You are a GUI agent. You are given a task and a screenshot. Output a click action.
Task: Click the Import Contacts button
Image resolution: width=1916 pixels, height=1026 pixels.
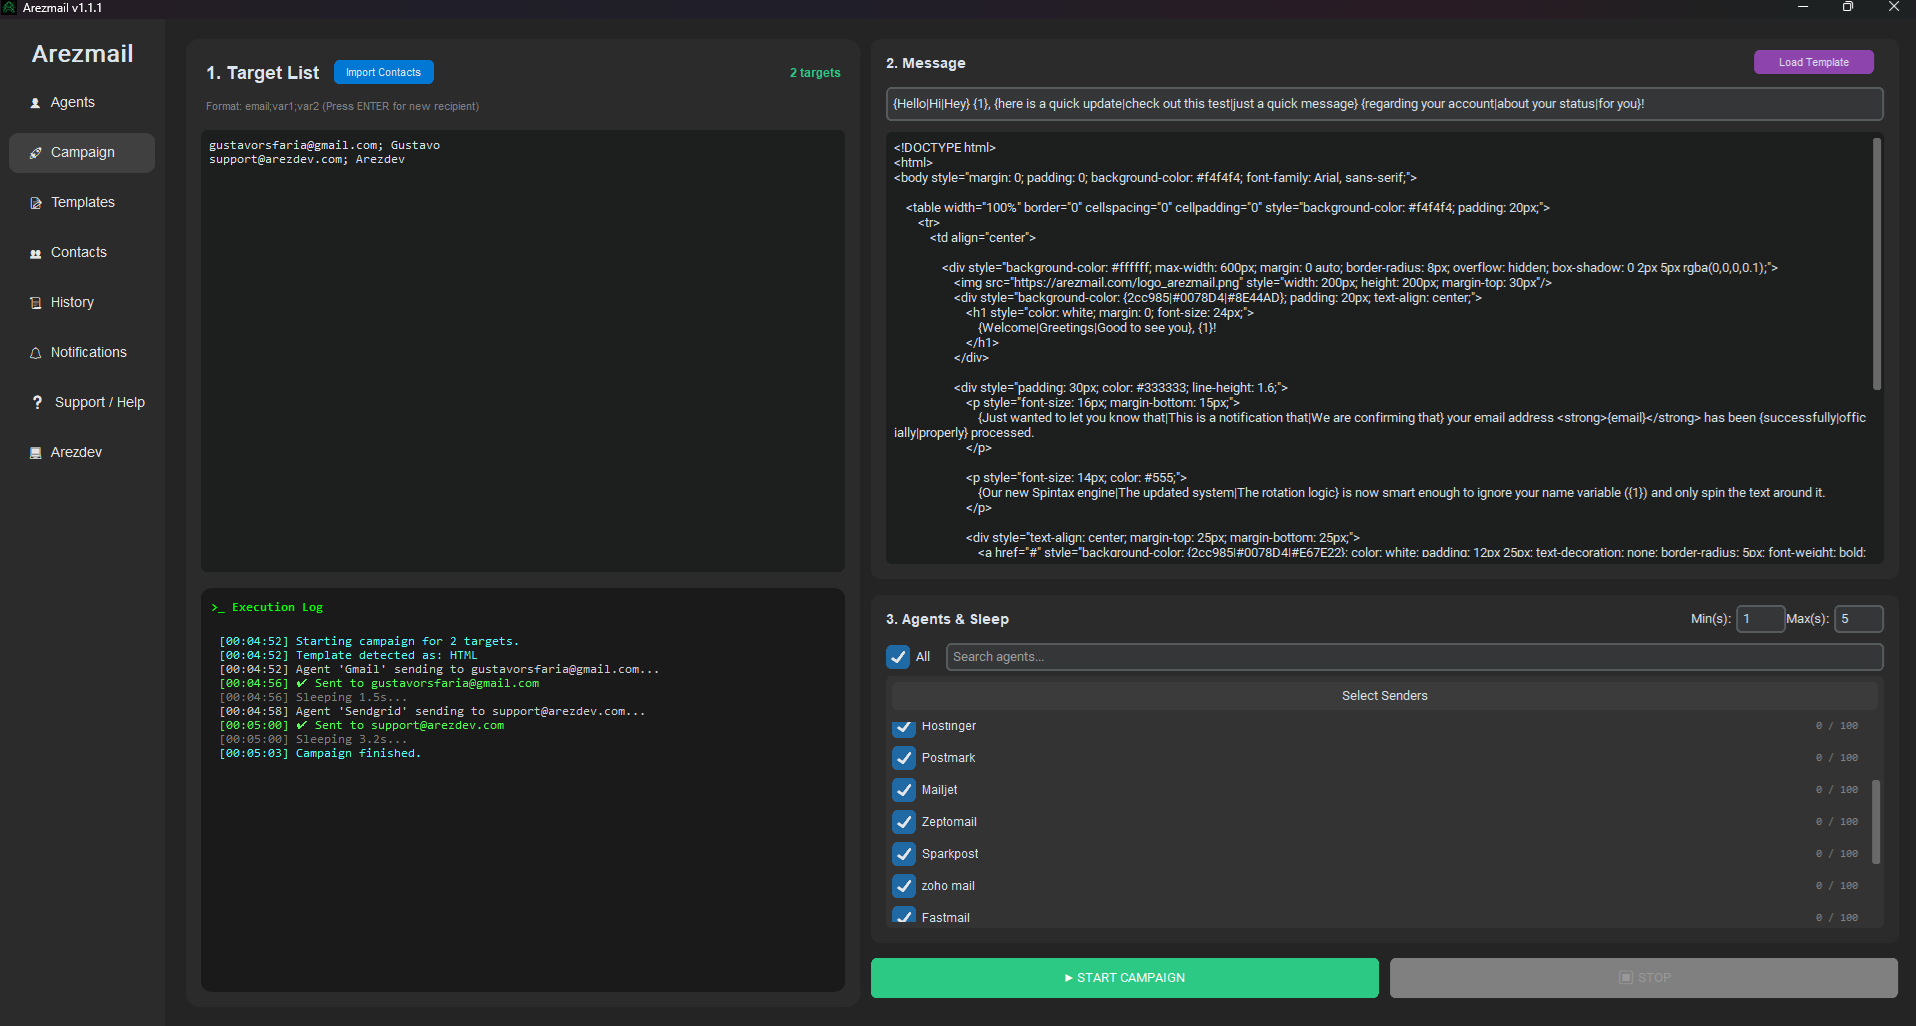pos(383,71)
